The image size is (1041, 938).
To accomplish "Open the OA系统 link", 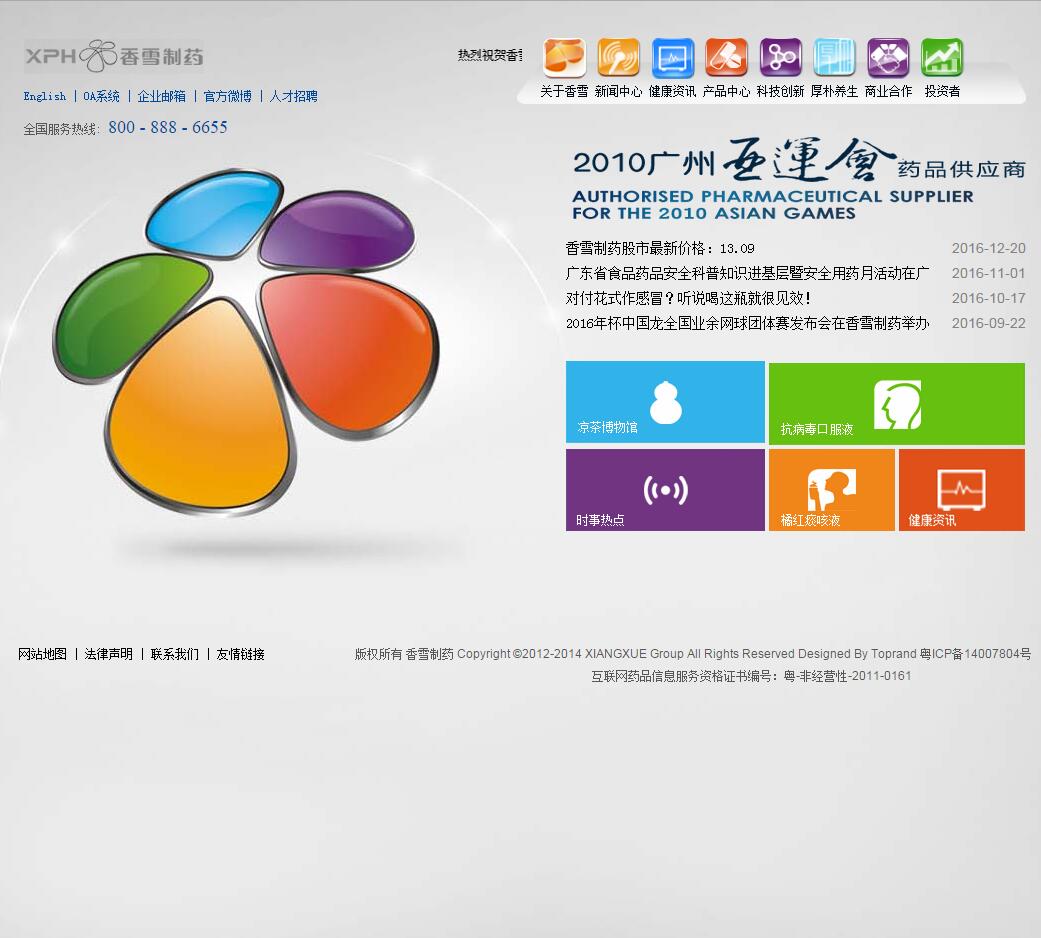I will click(102, 96).
